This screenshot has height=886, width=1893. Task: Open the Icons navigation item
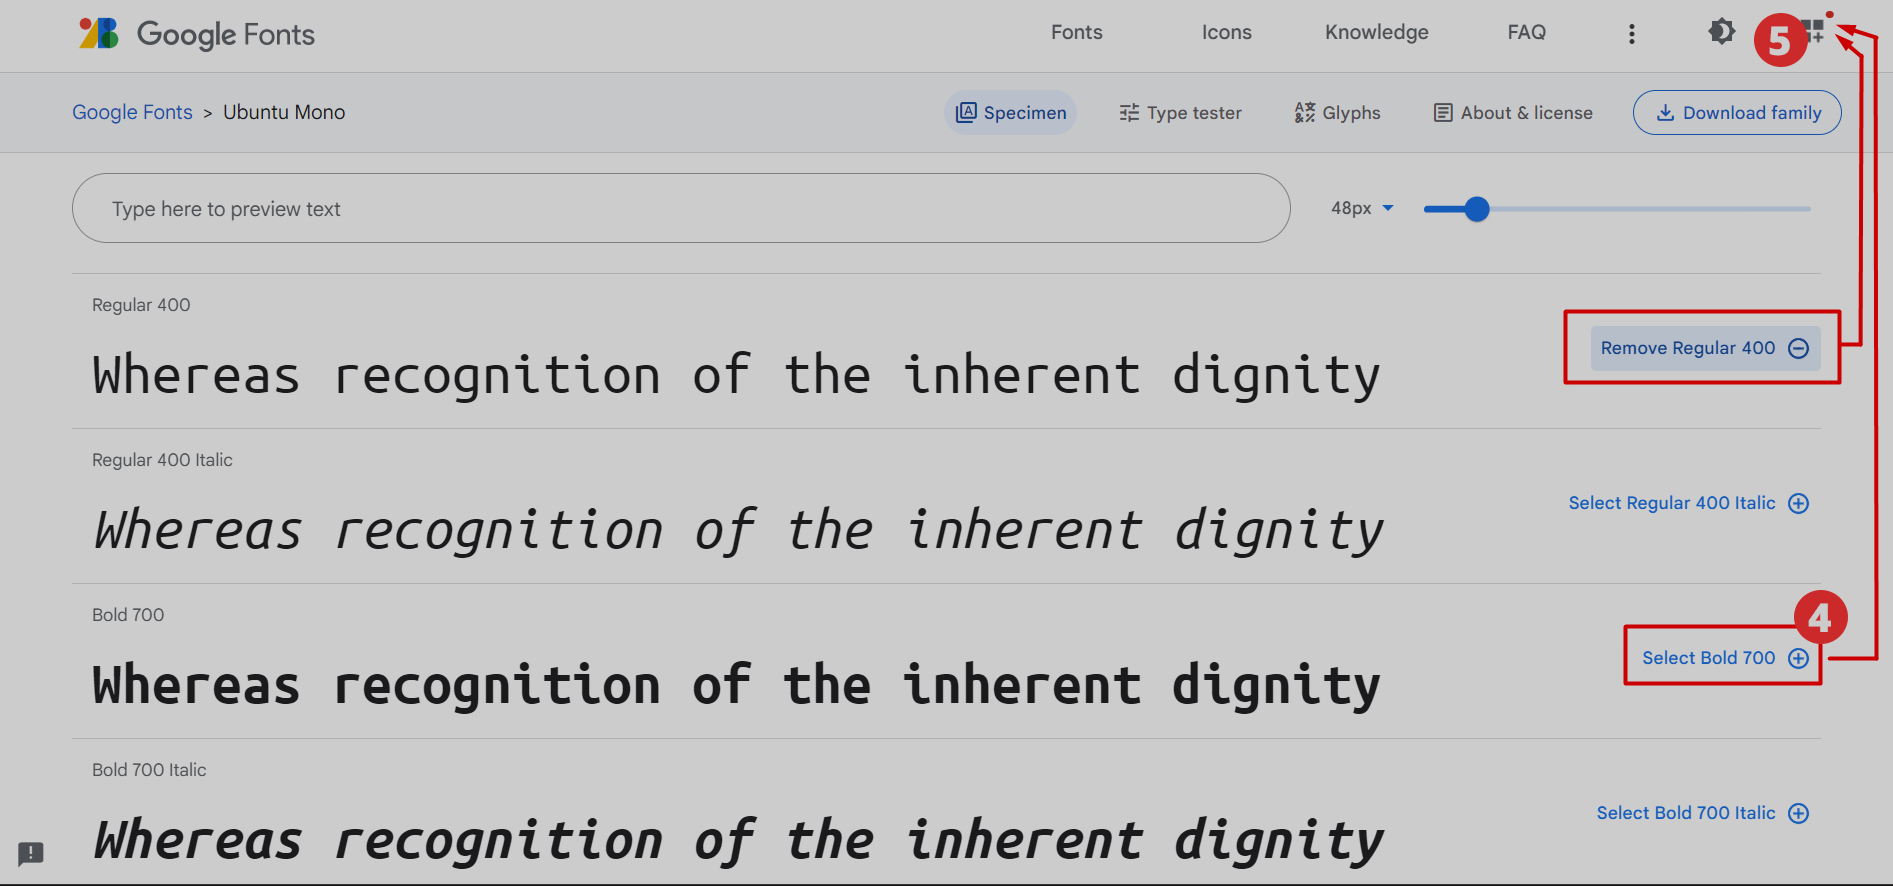point(1226,32)
